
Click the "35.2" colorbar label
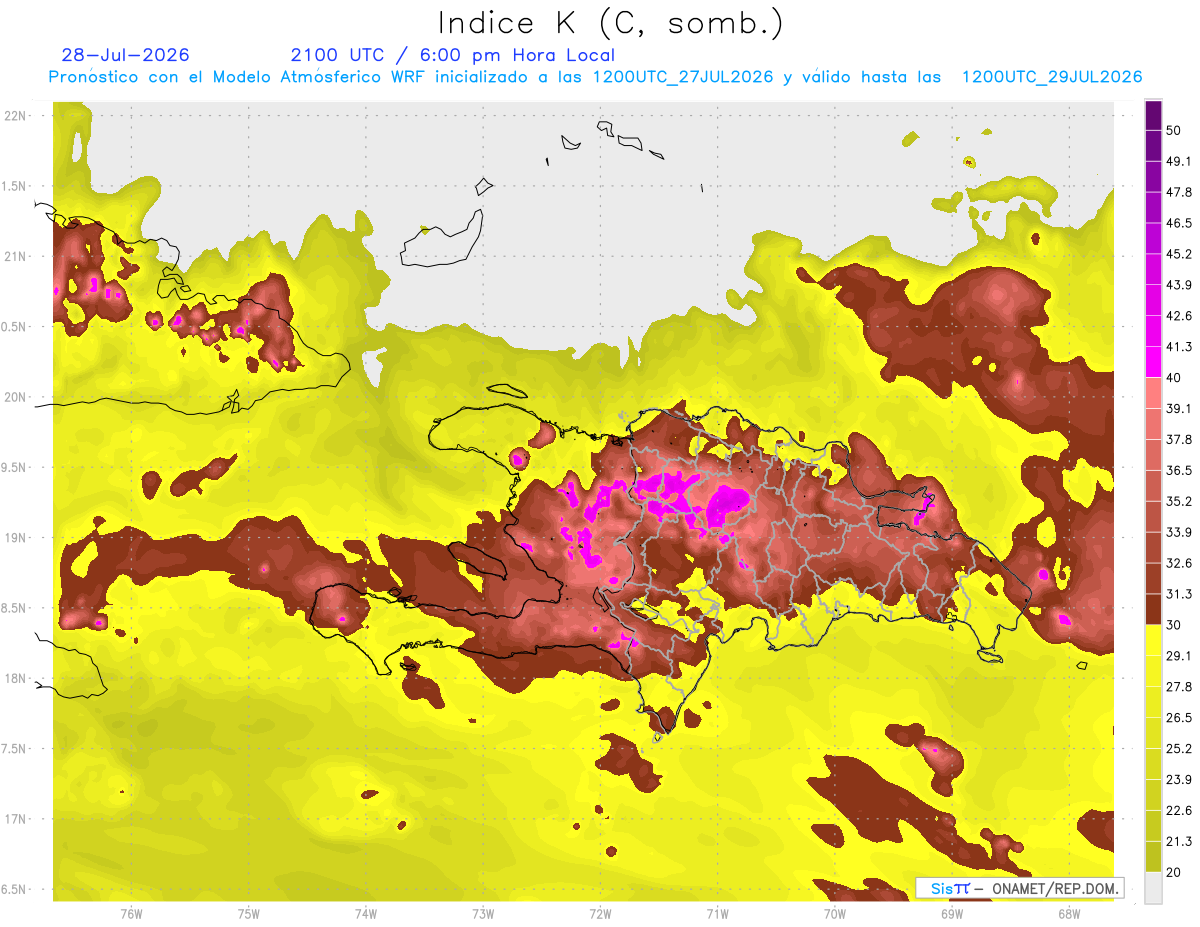click(1180, 501)
